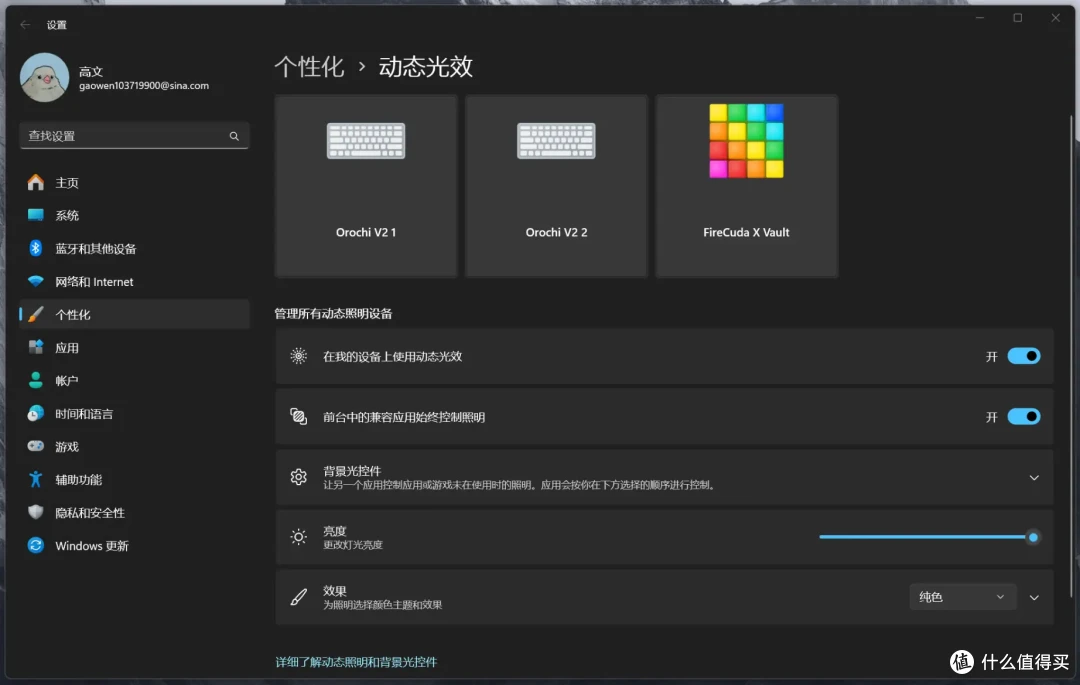
Task: Open the 隐私和安全性 shield icon entry
Action: click(36, 512)
